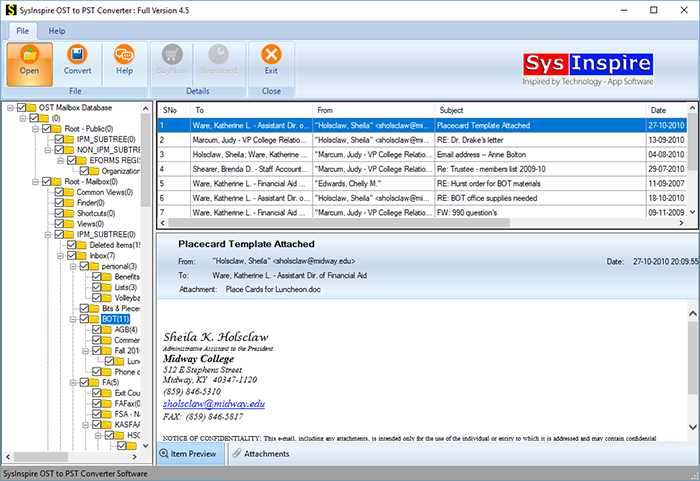The height and width of the screenshot is (481, 700).
Task: Click folder icon beside Root - Mailbox(0)
Action: [x=56, y=182]
